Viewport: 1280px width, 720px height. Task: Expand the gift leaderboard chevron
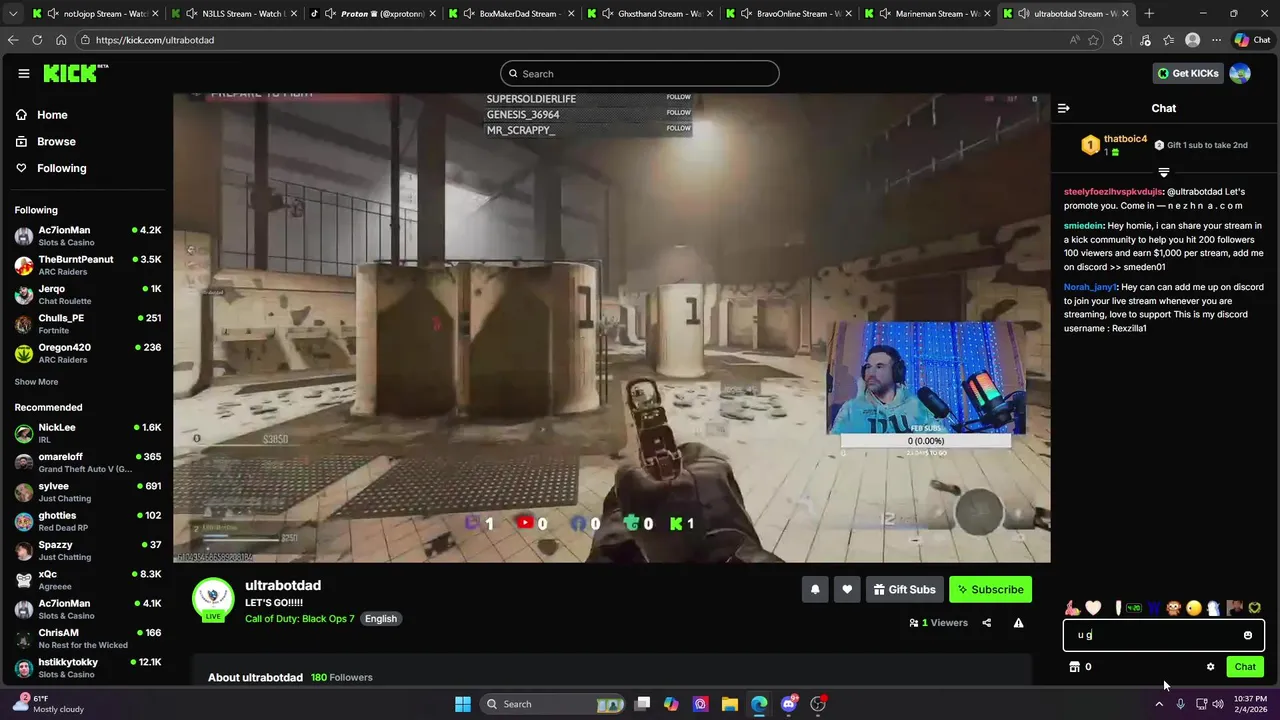point(1163,172)
